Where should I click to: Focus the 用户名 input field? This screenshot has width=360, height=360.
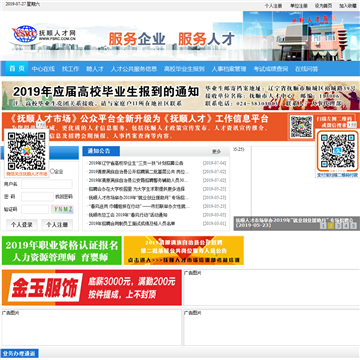coord(47,184)
